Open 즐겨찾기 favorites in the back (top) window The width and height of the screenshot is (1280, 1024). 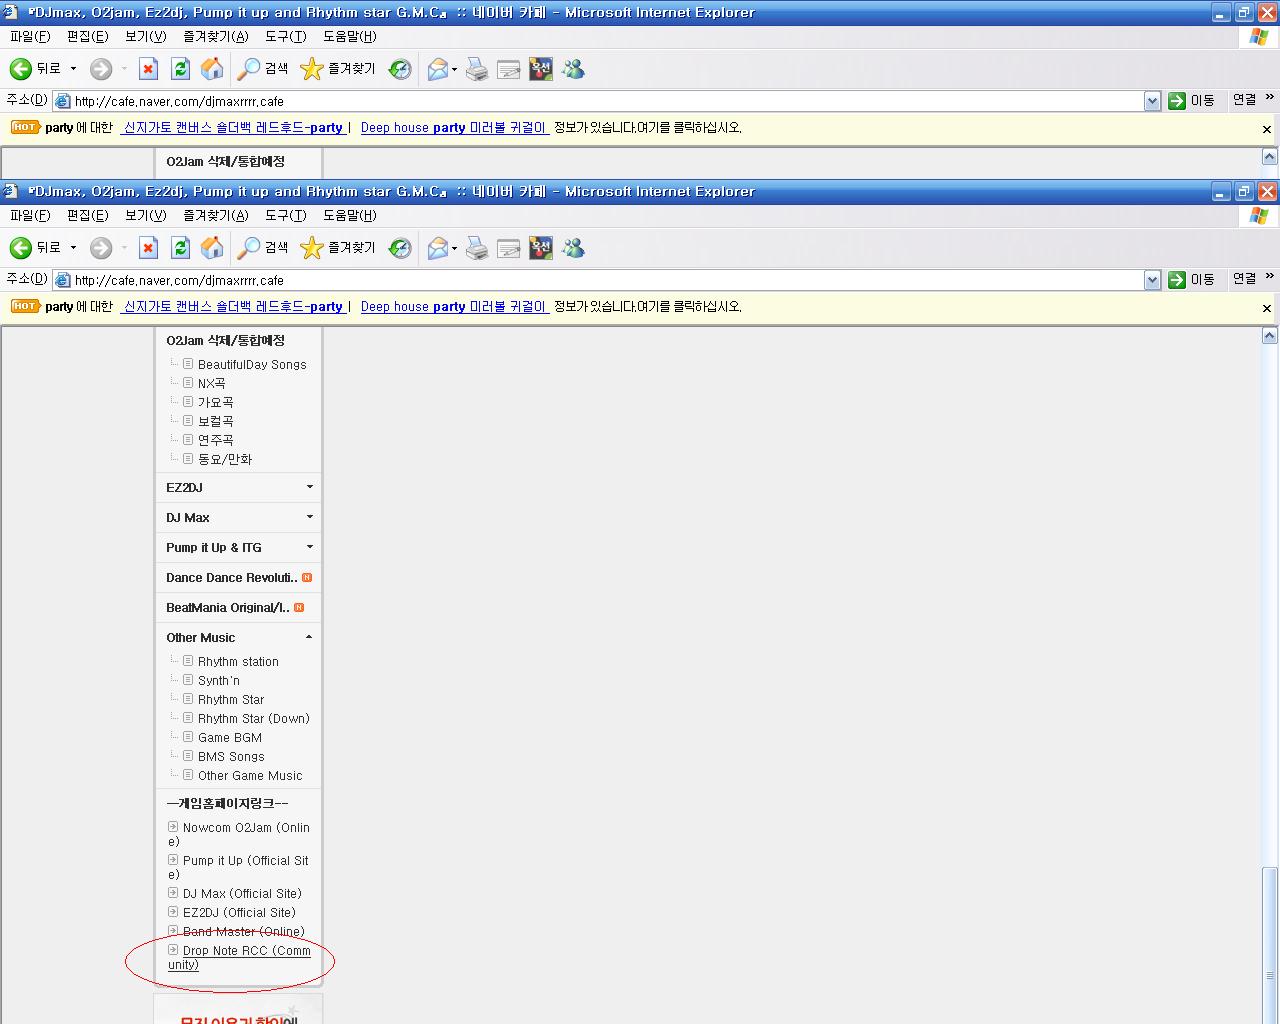pos(338,69)
